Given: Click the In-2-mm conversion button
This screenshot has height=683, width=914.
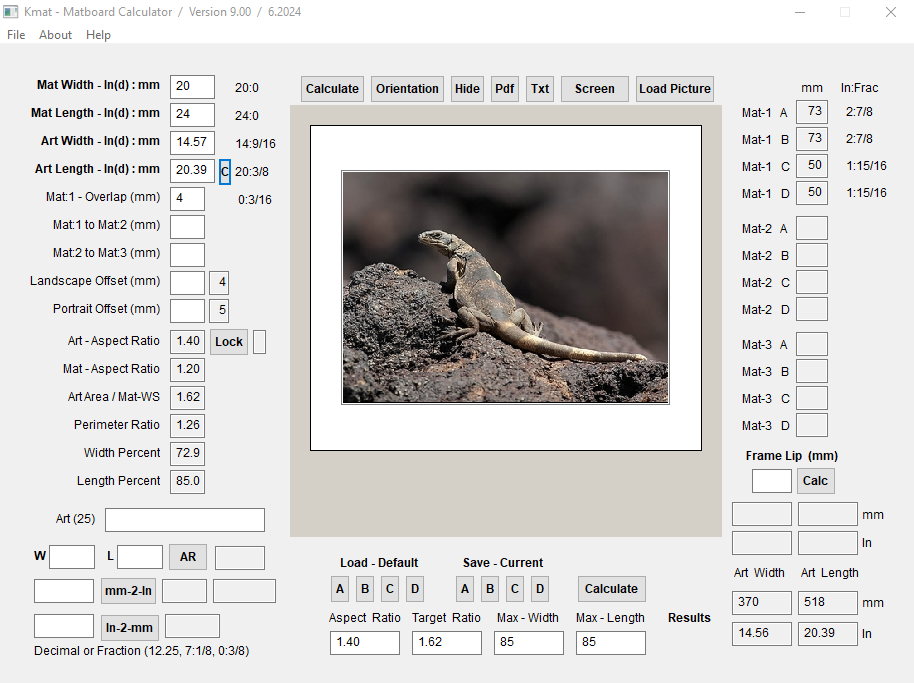Looking at the screenshot, I should point(128,628).
